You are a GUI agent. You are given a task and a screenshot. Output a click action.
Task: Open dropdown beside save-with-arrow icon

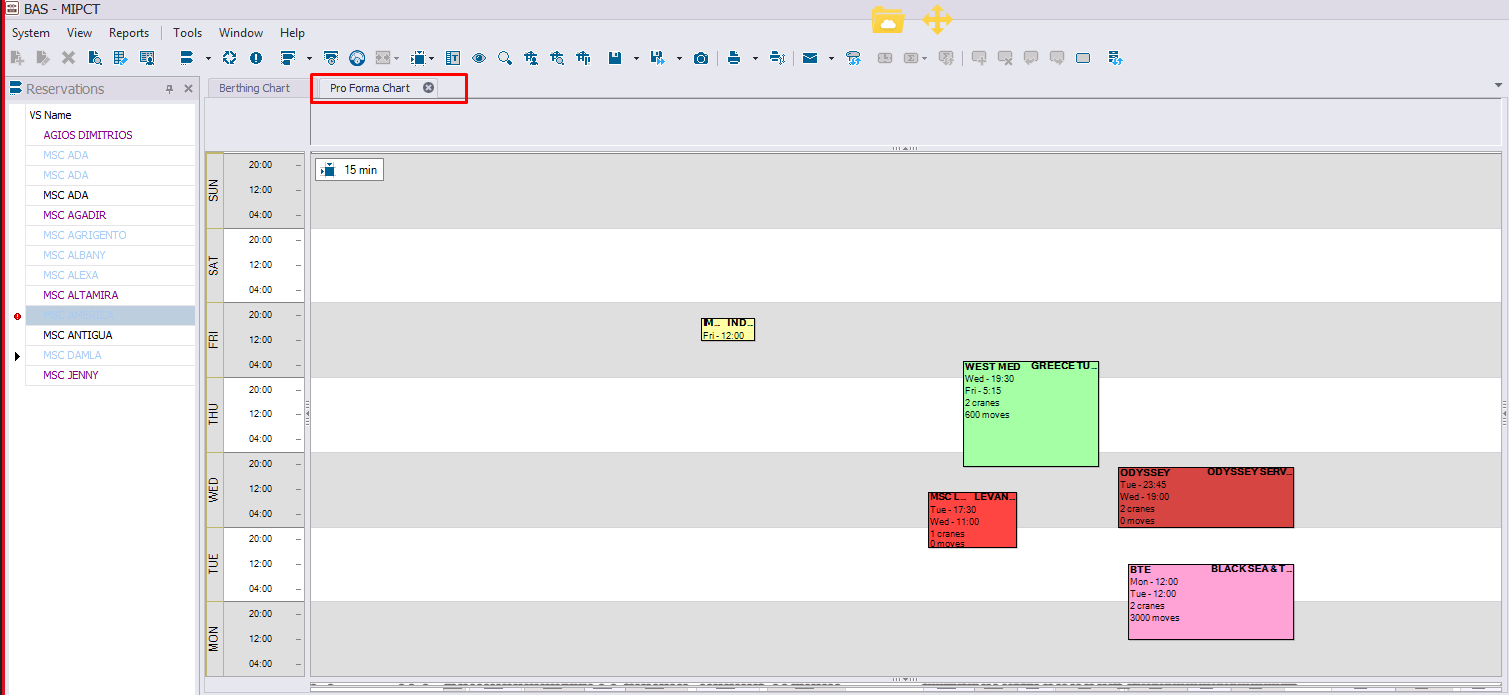680,58
